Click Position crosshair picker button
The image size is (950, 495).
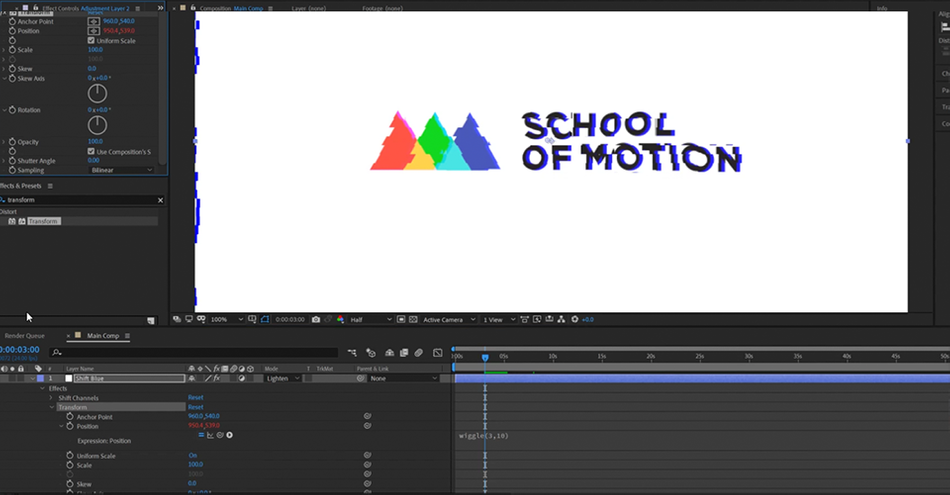93,31
